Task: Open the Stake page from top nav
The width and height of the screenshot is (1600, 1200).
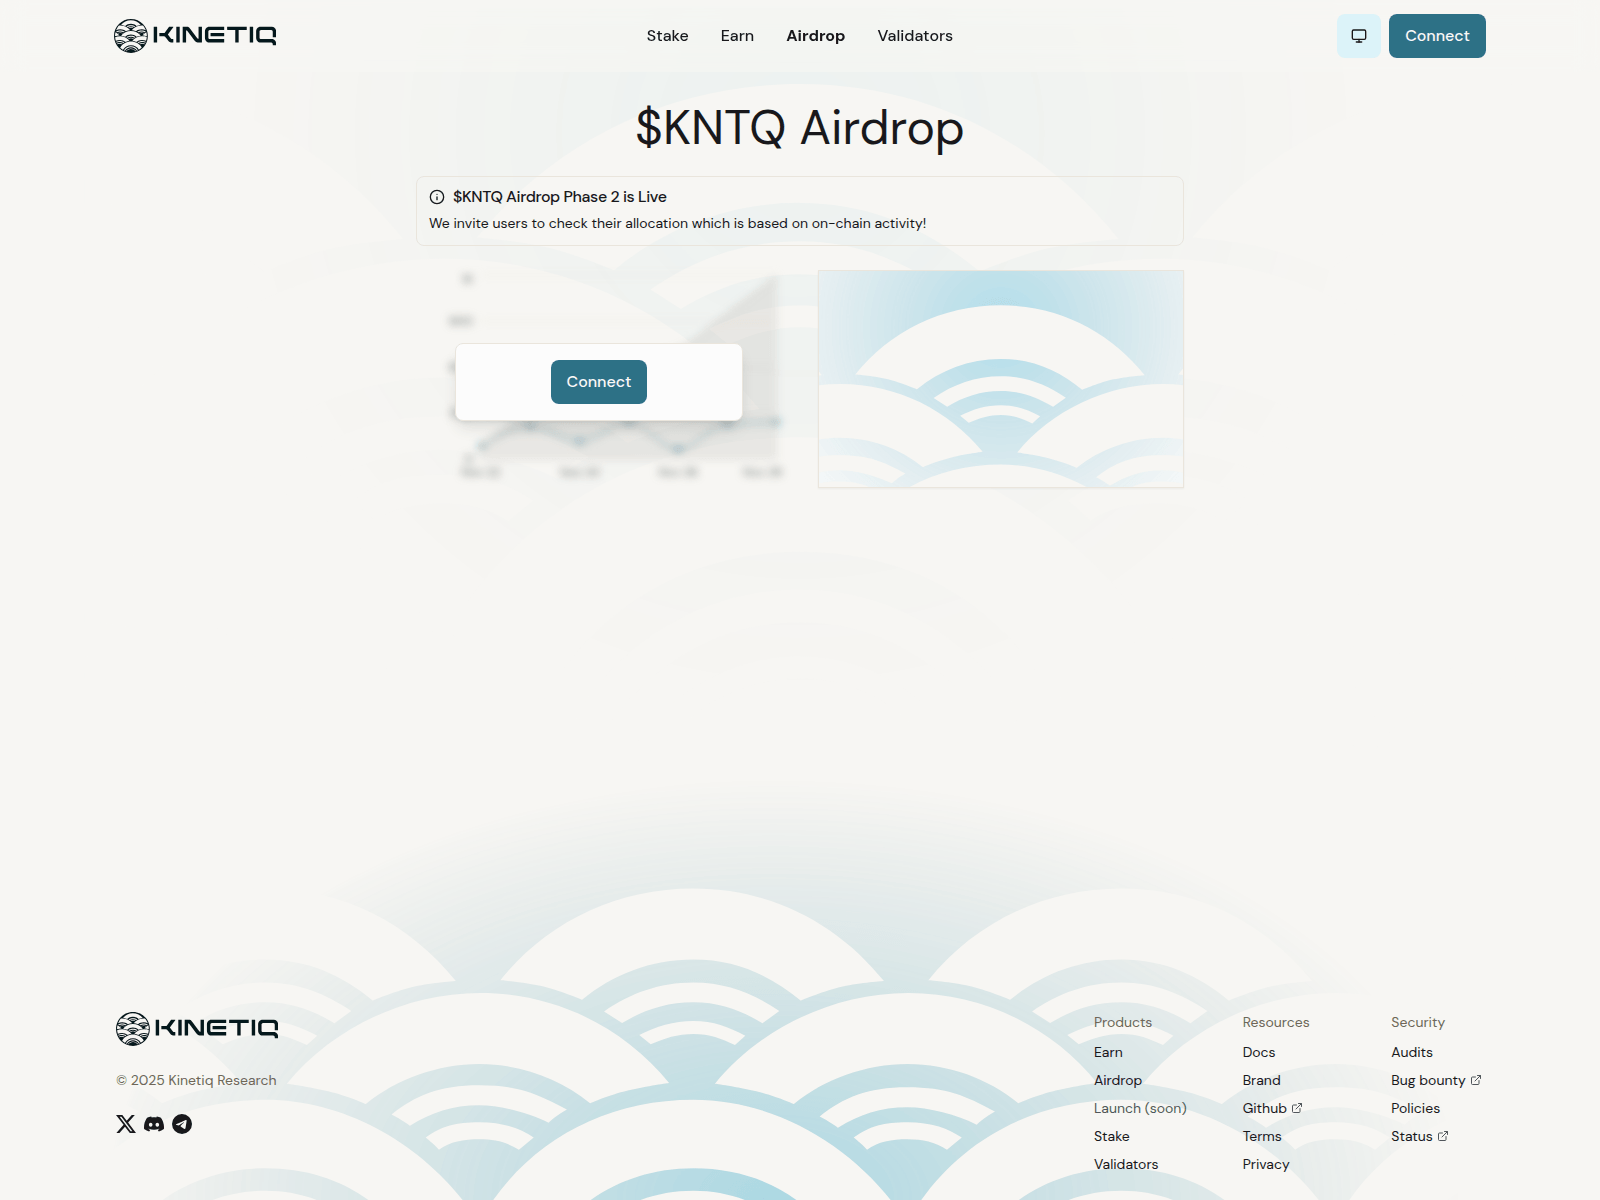Action: tap(666, 35)
